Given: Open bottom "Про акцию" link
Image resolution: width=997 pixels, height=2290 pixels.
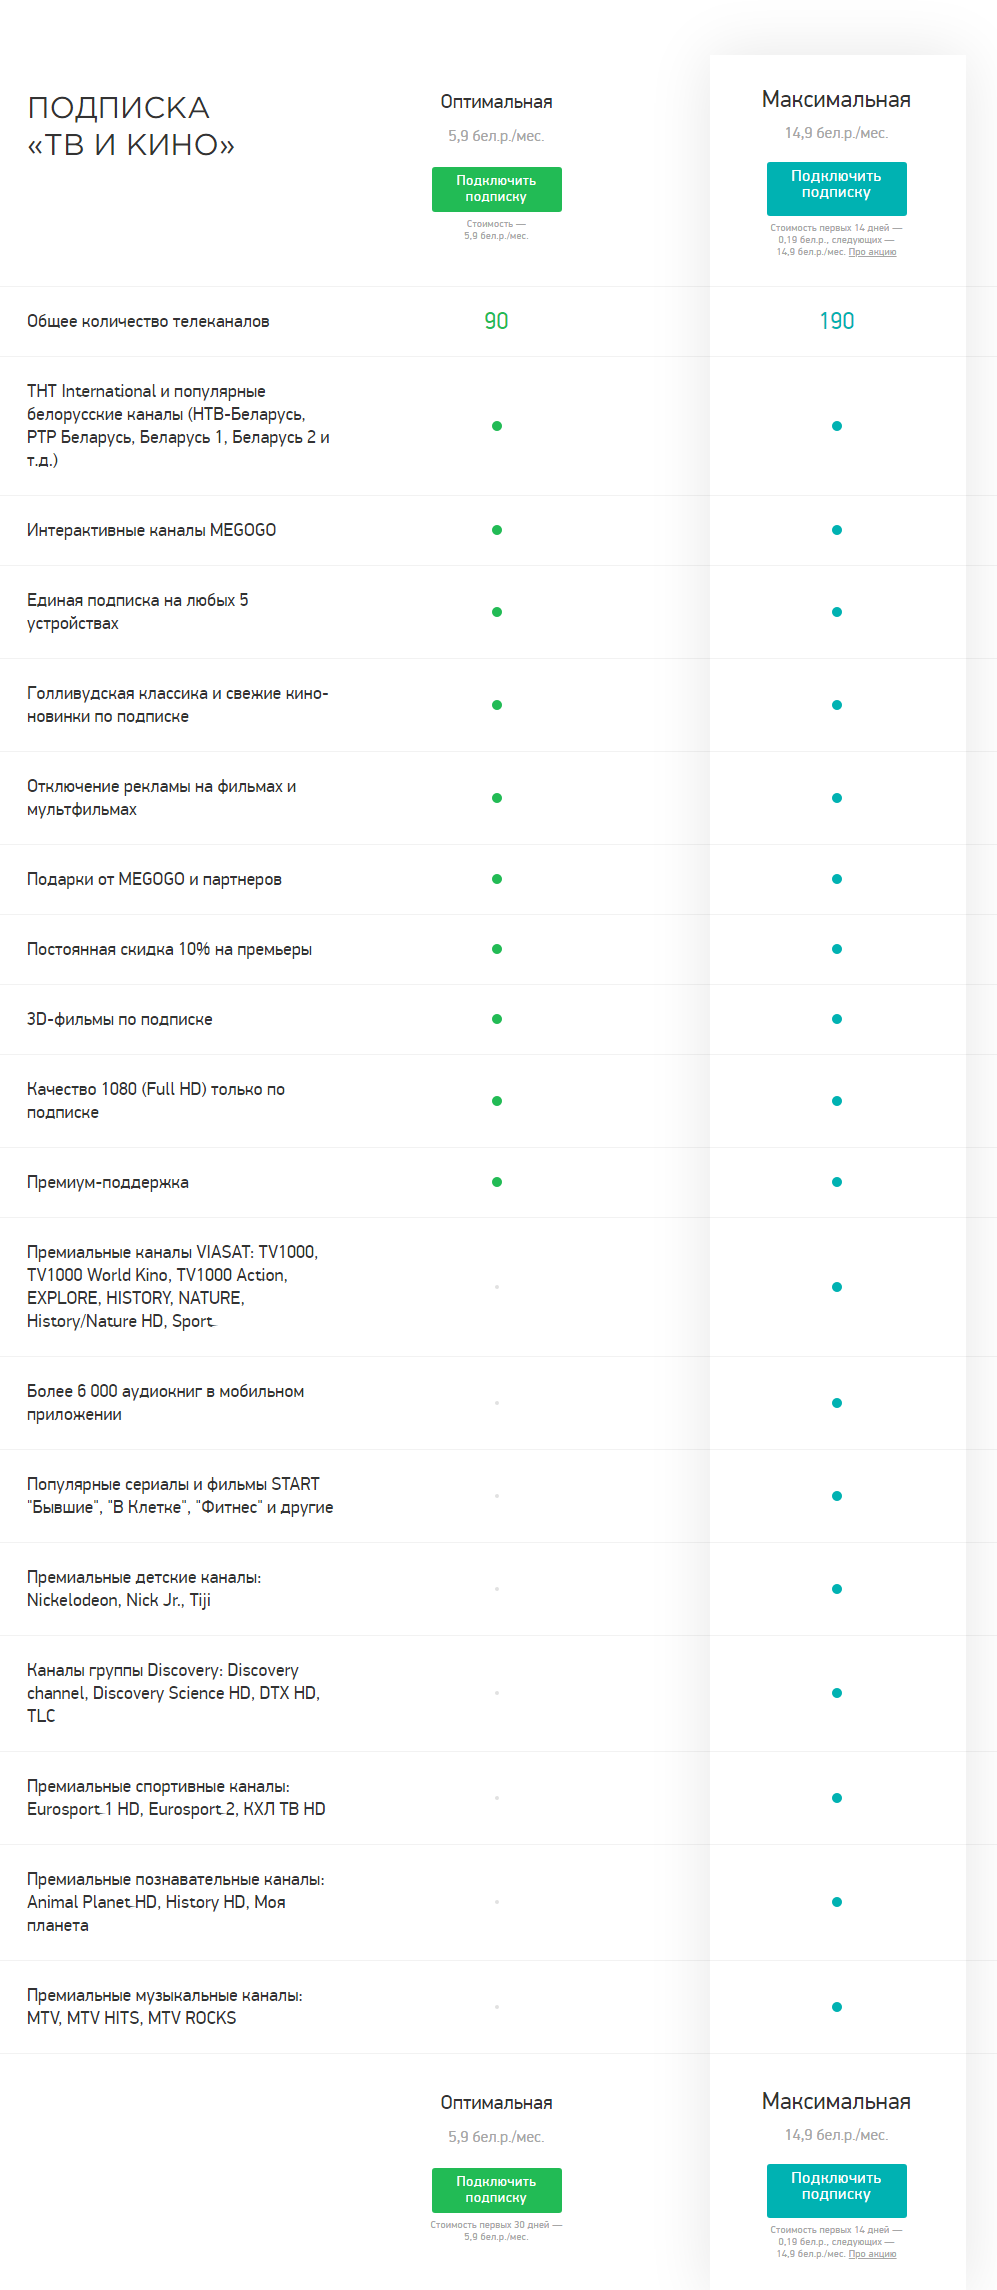Looking at the screenshot, I should pyautogui.click(x=872, y=2254).
